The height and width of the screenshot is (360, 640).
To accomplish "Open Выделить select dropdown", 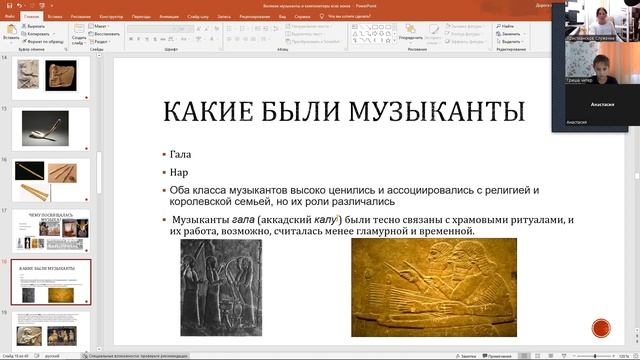I will tap(510, 42).
